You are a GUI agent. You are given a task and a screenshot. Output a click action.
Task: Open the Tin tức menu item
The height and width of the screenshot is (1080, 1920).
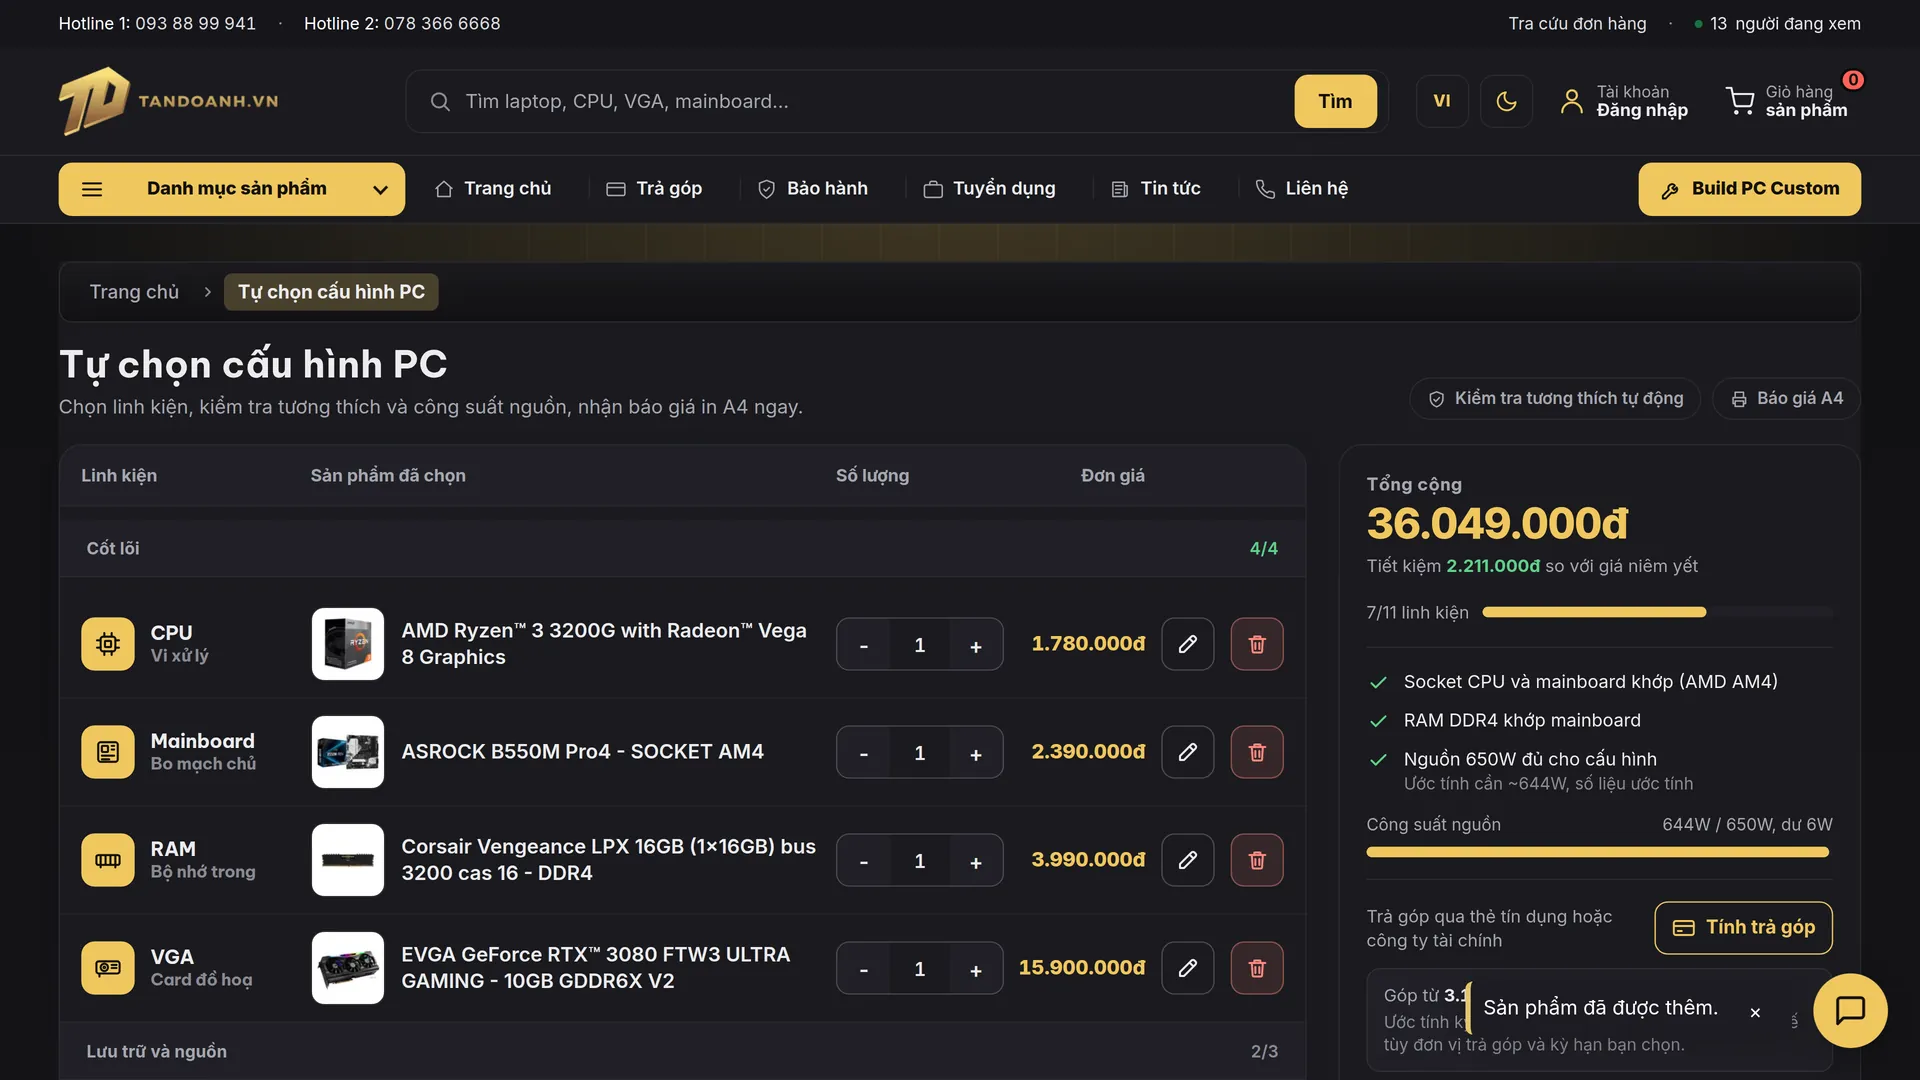pos(1156,189)
